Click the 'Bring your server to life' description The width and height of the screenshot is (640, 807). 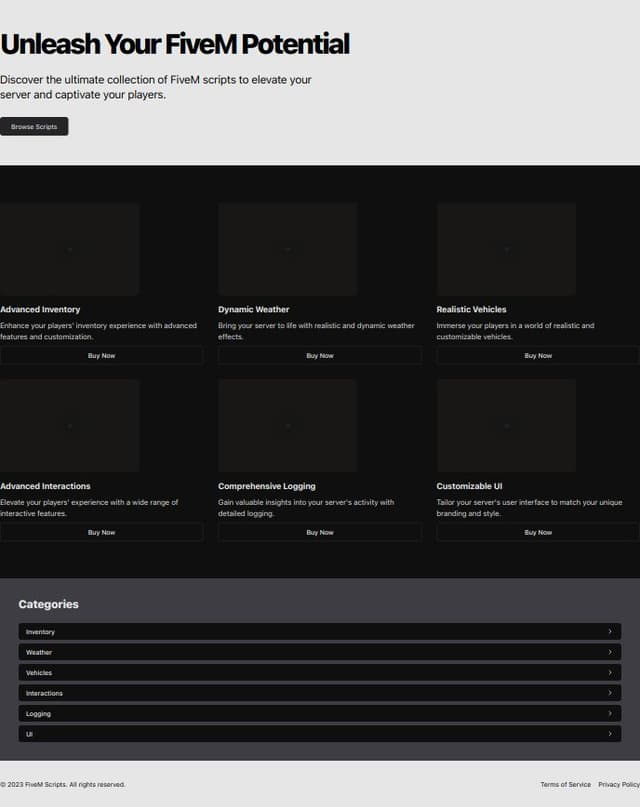[316, 331]
